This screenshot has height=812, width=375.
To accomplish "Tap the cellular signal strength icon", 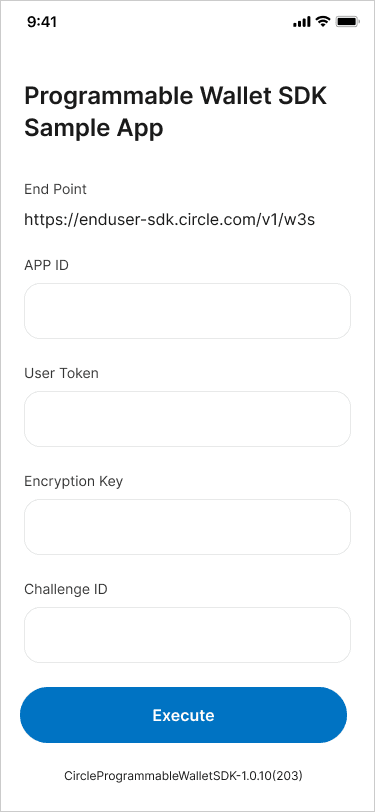I will click(x=301, y=22).
